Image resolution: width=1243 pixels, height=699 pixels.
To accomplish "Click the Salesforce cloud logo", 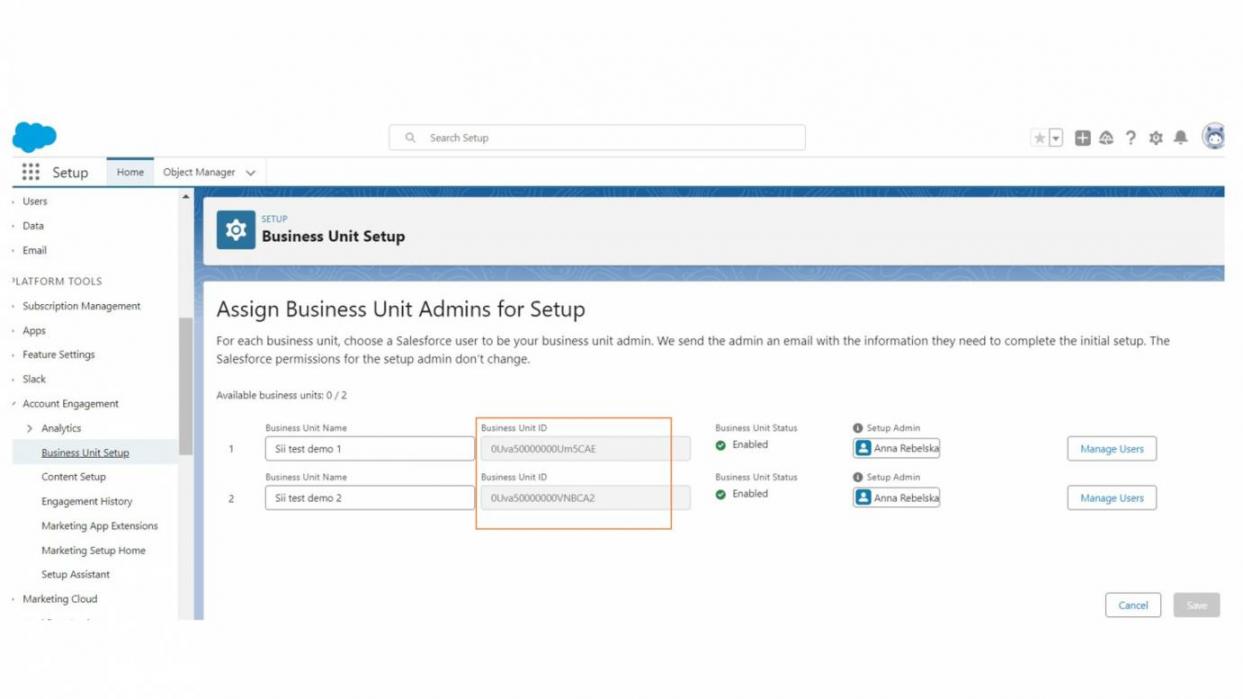I will [x=34, y=137].
